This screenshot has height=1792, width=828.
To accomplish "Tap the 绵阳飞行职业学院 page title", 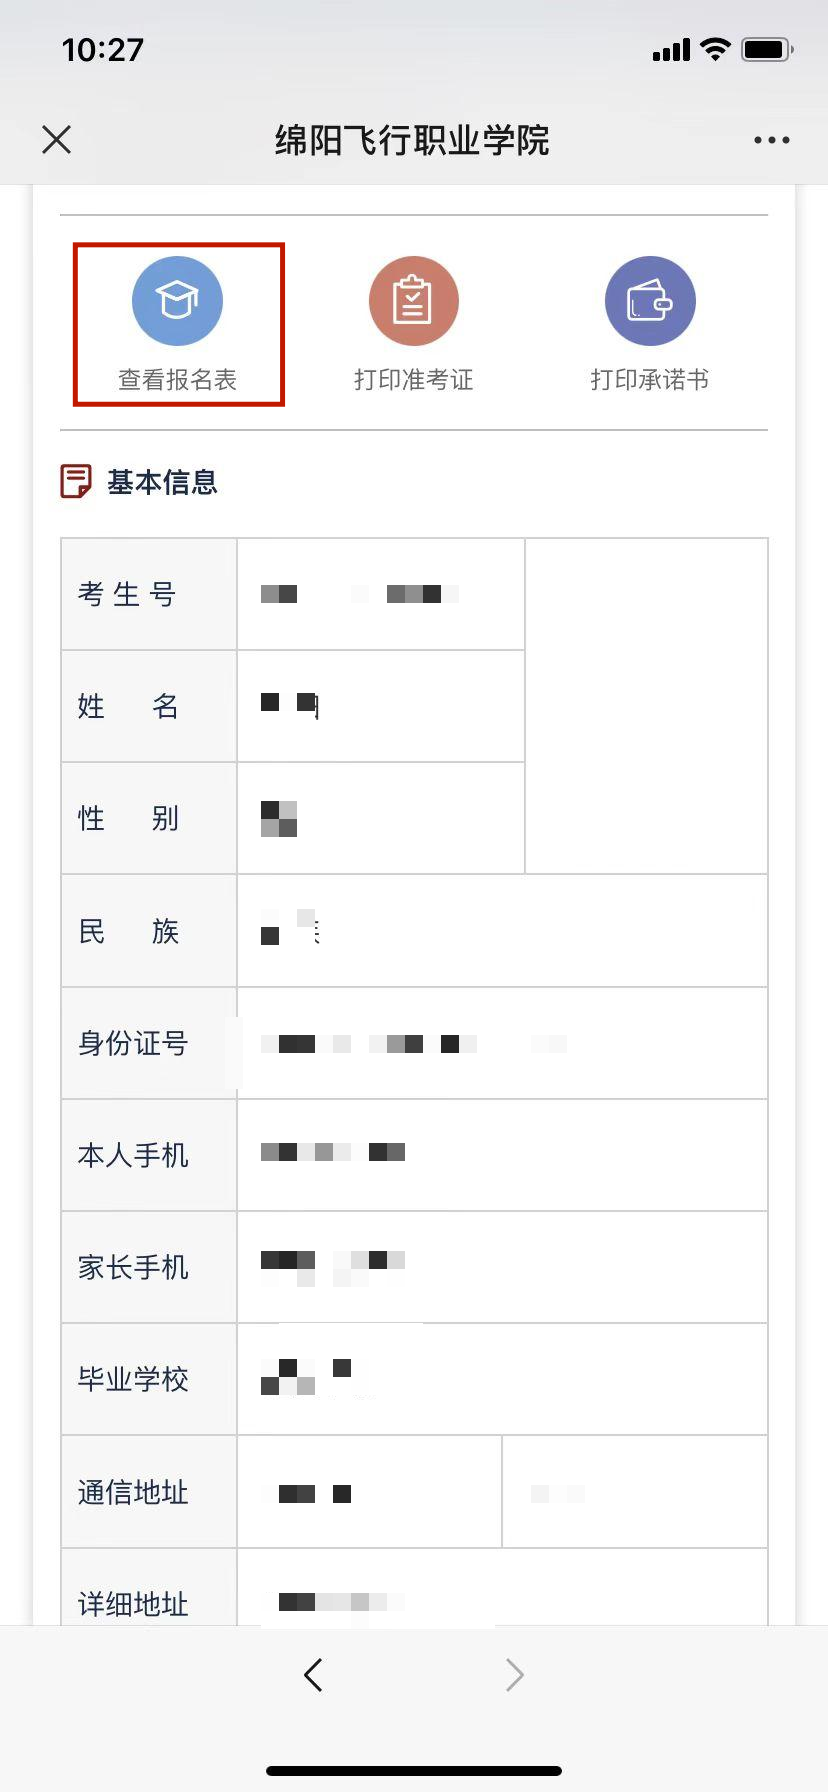I will [x=412, y=140].
